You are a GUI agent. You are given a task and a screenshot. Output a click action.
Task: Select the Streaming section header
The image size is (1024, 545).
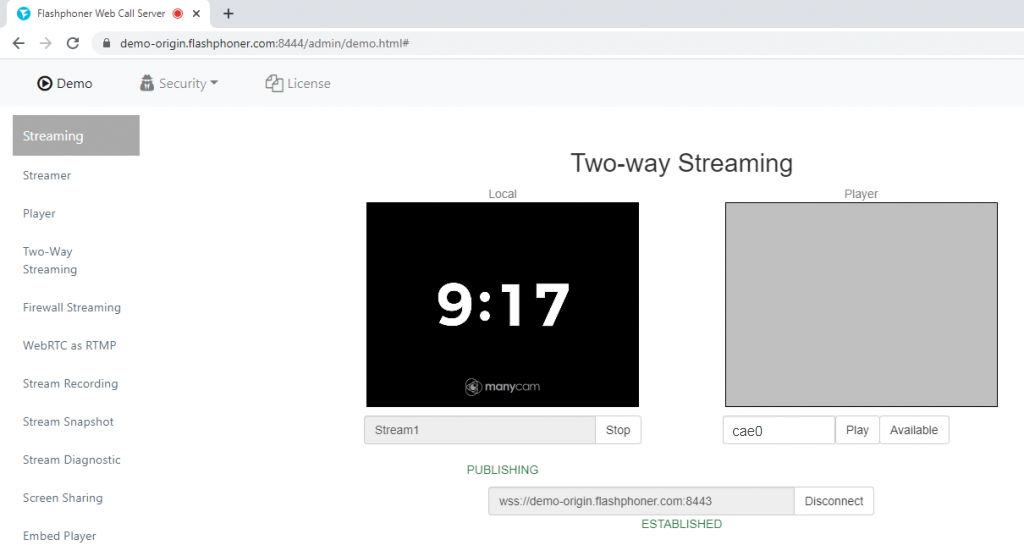76,136
